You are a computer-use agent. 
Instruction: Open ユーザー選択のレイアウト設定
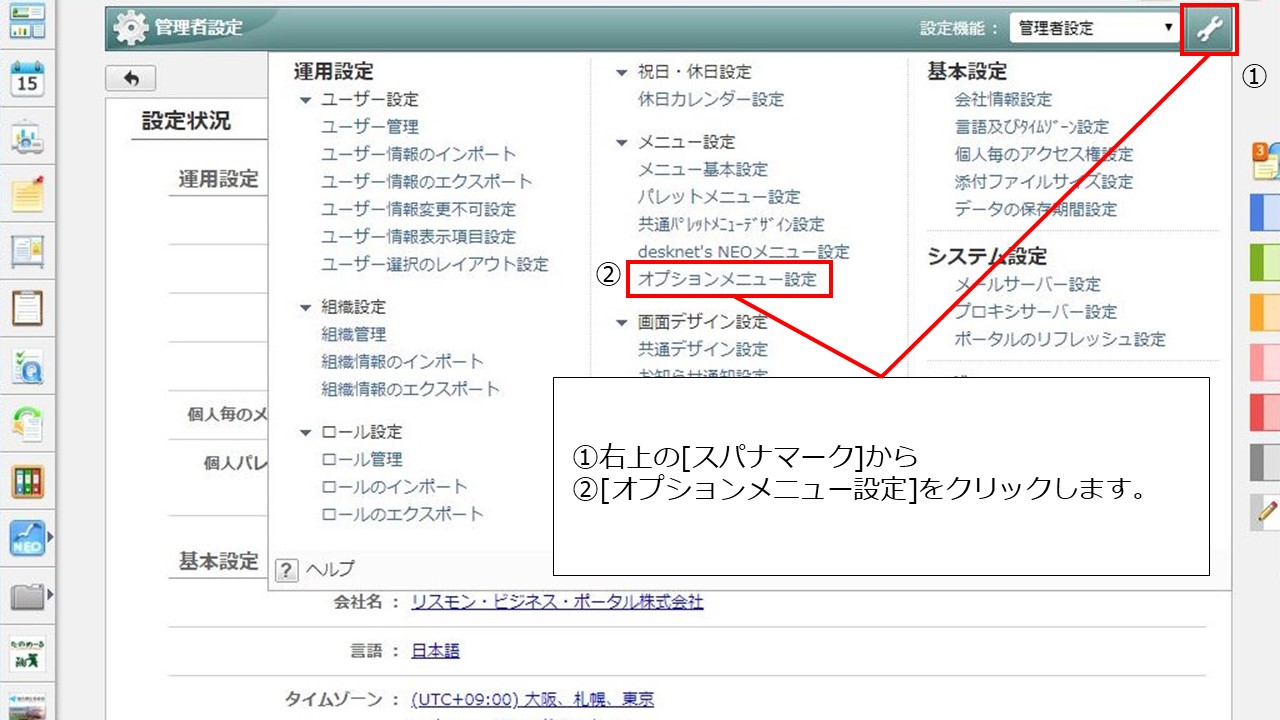coord(435,264)
